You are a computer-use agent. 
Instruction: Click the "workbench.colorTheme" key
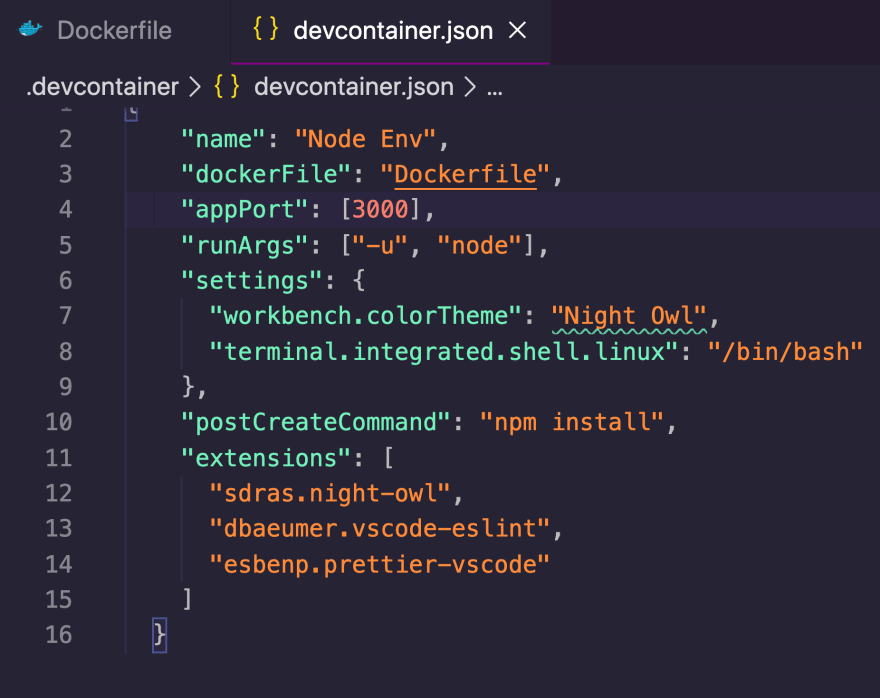click(365, 316)
